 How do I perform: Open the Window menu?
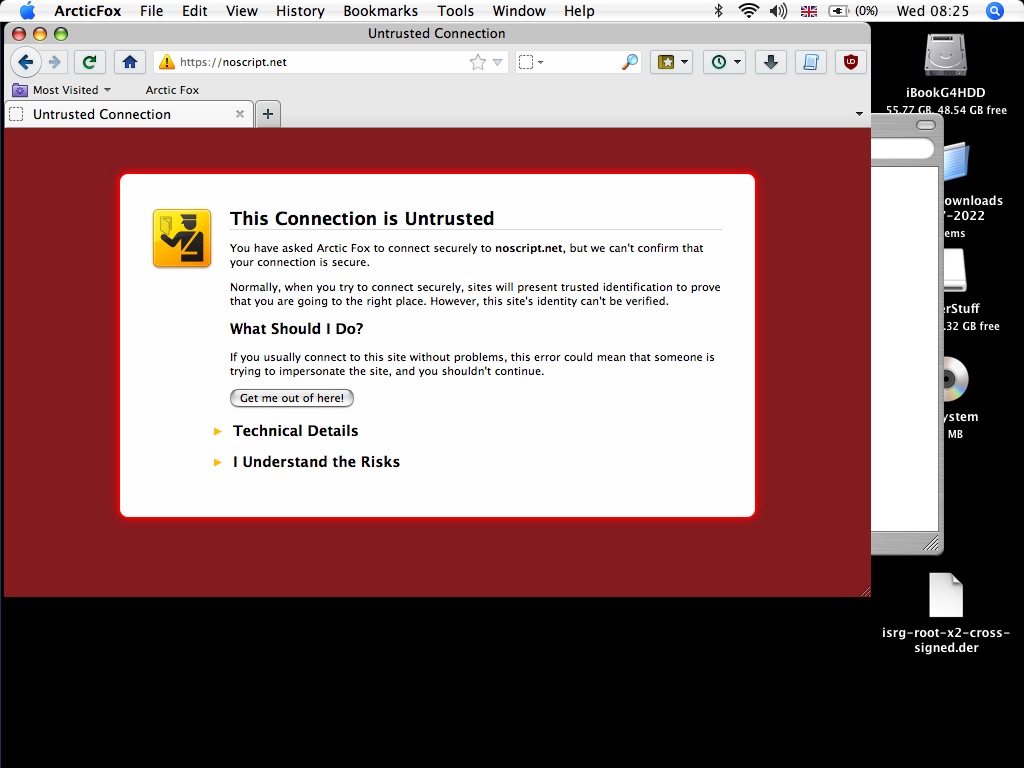[x=519, y=10]
